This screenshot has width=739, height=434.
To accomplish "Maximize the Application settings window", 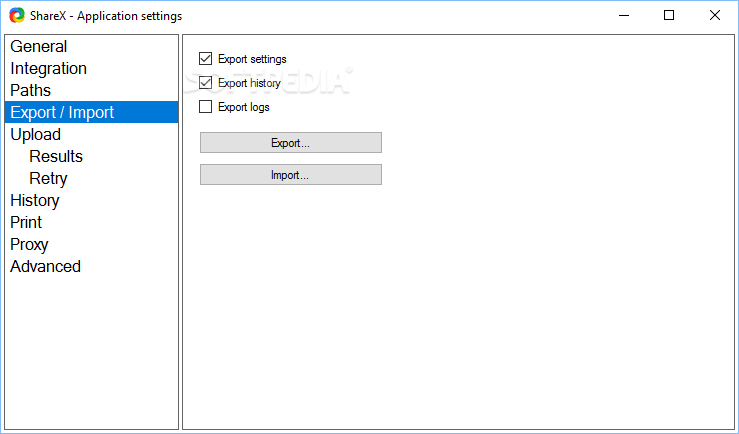I will [669, 16].
